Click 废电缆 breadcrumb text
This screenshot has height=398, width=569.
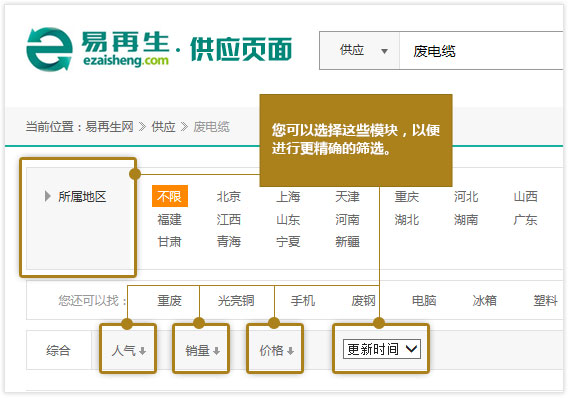[211, 127]
